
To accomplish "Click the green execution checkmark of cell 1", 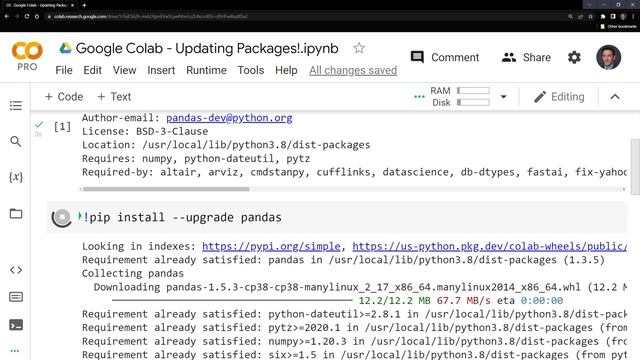I will tap(39, 124).
